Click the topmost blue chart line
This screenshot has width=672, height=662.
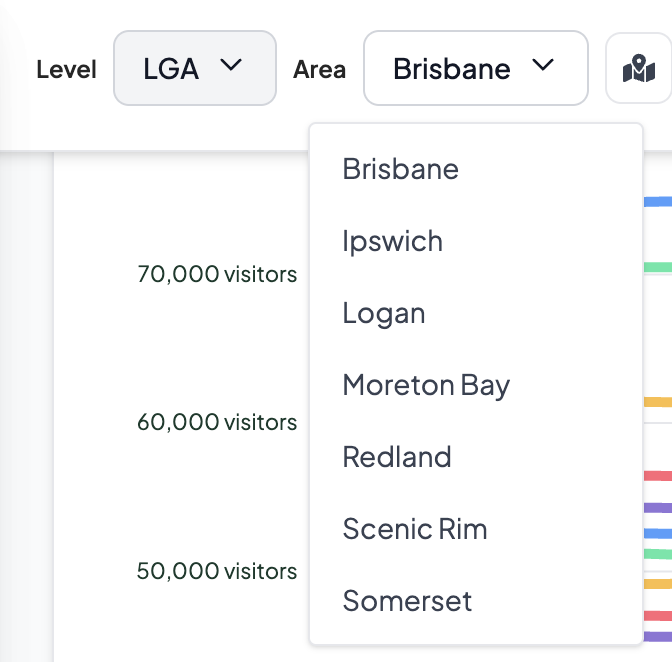click(657, 202)
